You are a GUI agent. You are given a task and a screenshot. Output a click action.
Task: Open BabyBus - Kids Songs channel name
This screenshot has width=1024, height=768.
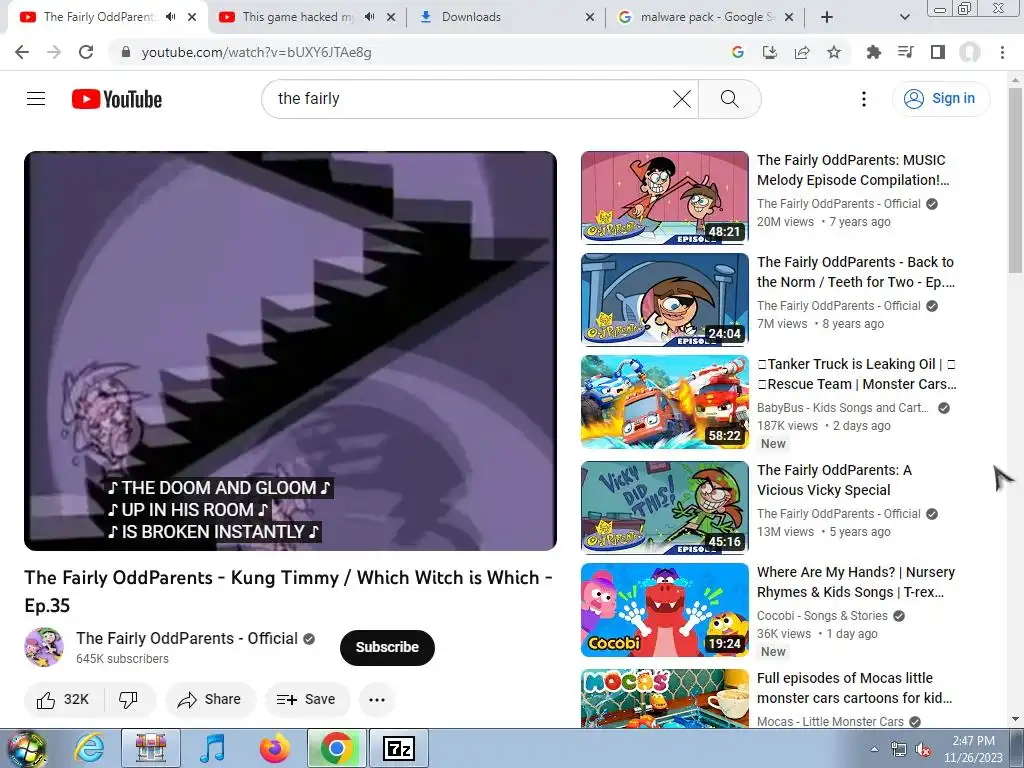tap(842, 408)
